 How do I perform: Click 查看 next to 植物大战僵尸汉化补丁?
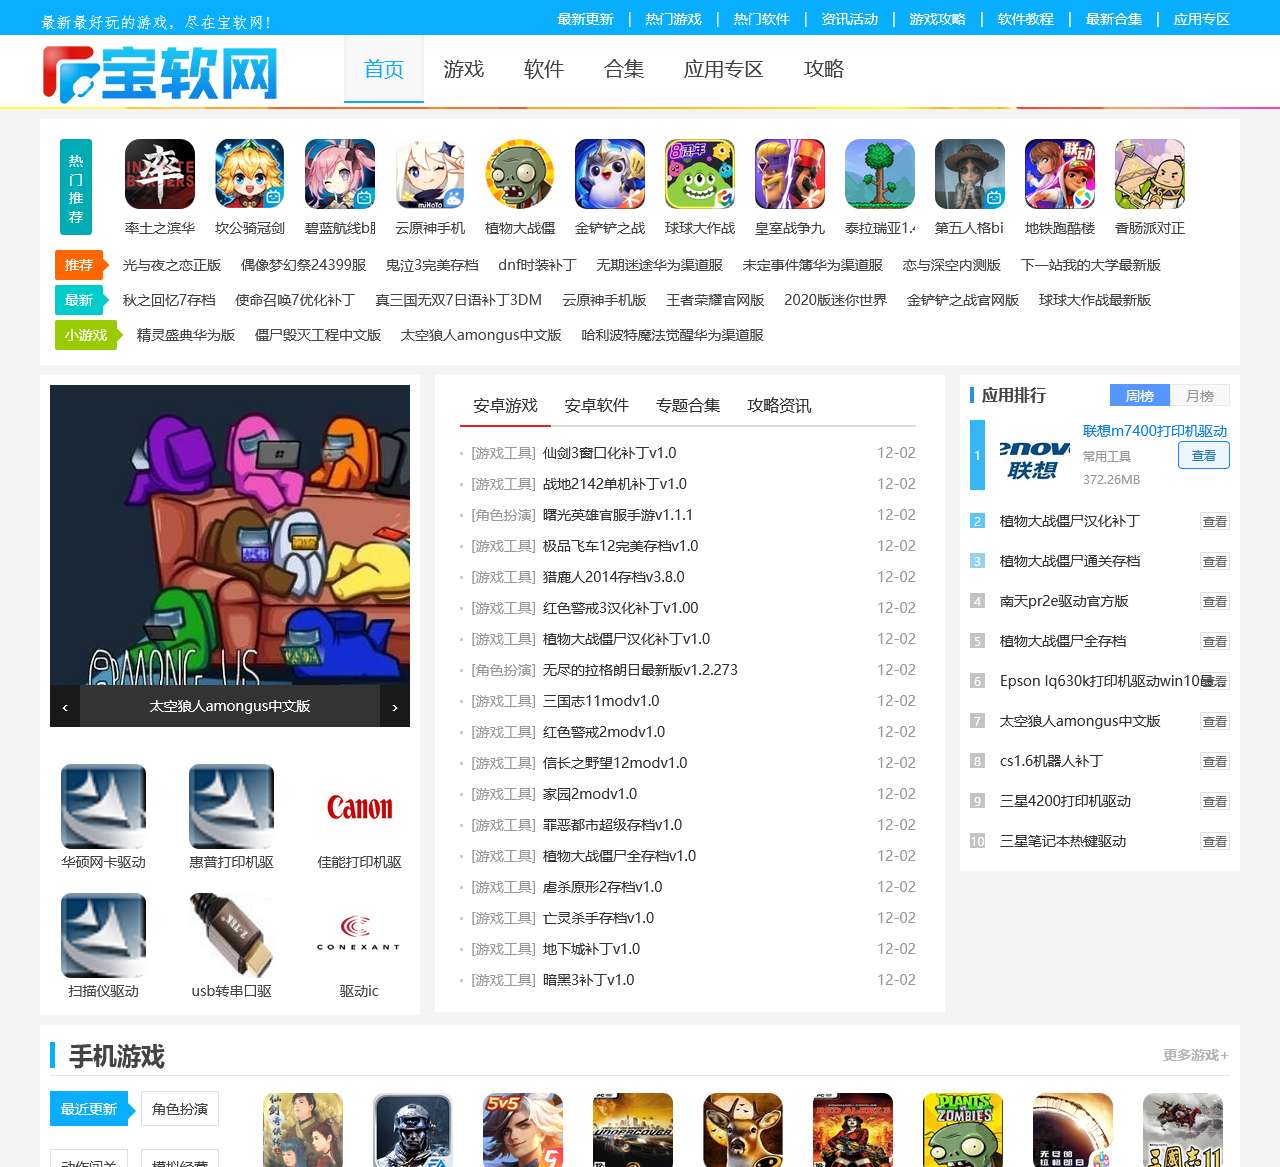pyautogui.click(x=1215, y=521)
